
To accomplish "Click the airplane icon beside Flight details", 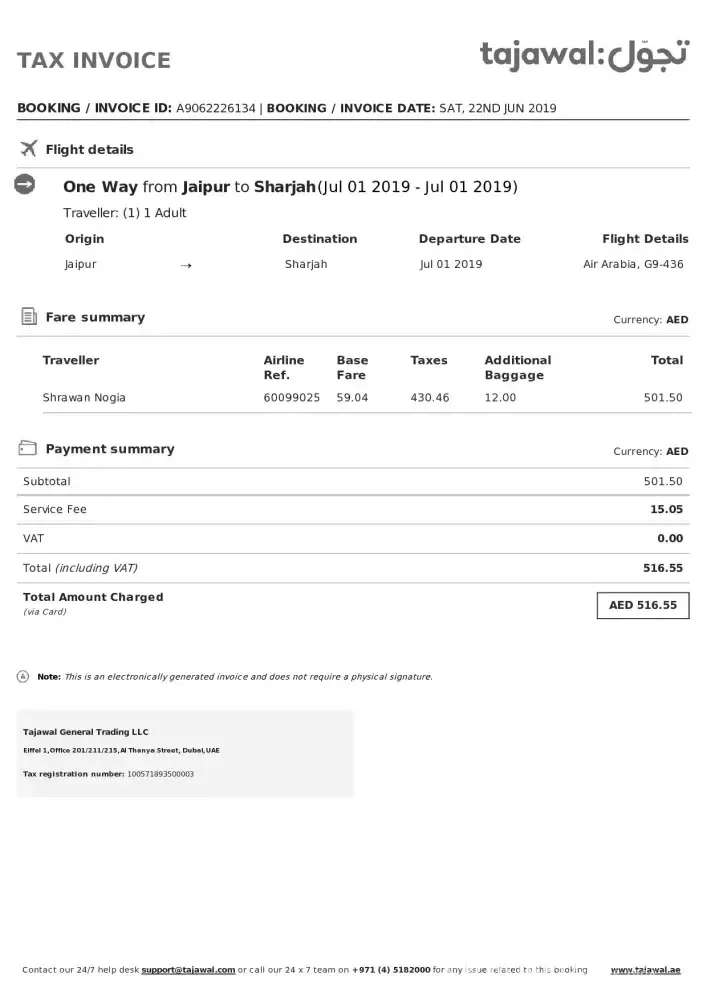I will [28, 149].
